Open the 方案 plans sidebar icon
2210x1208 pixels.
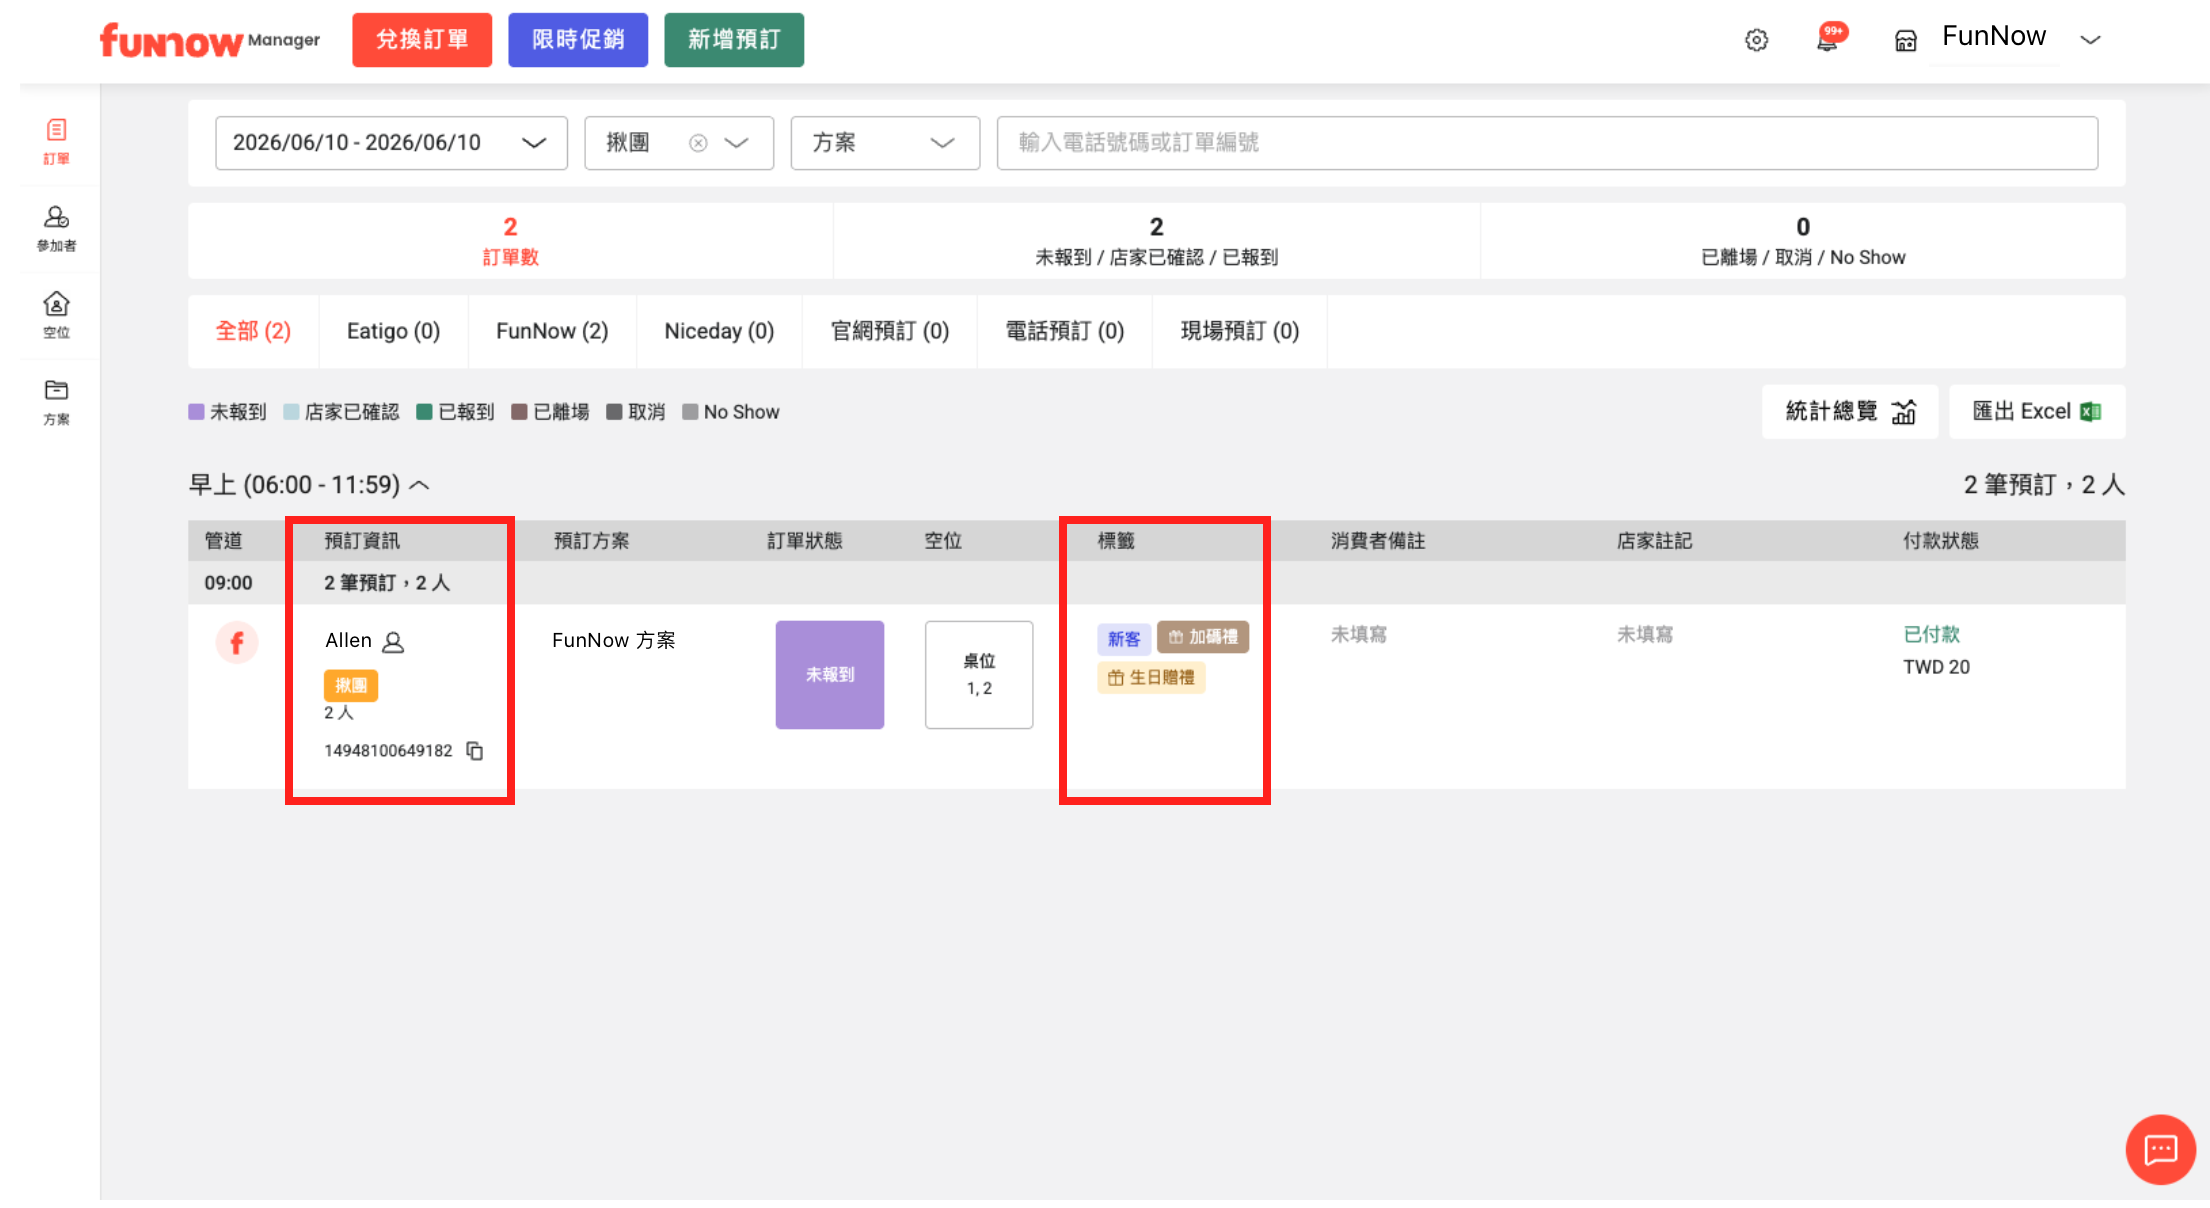pyautogui.click(x=57, y=402)
